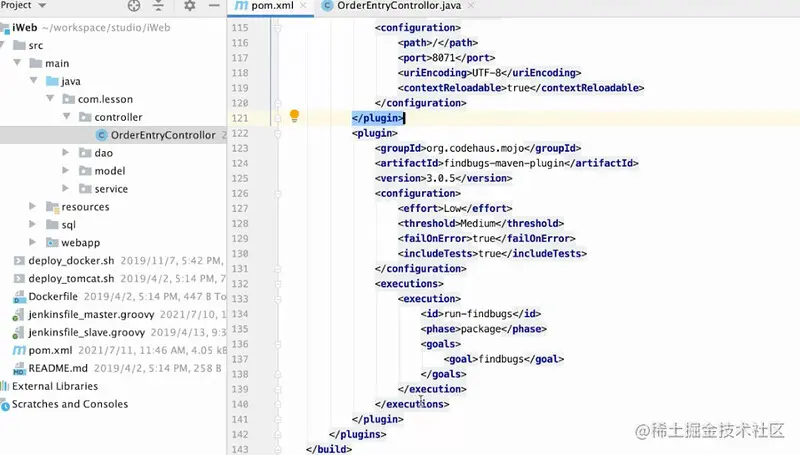Switch to the OrderEntryControllor.java tab

pos(398,6)
